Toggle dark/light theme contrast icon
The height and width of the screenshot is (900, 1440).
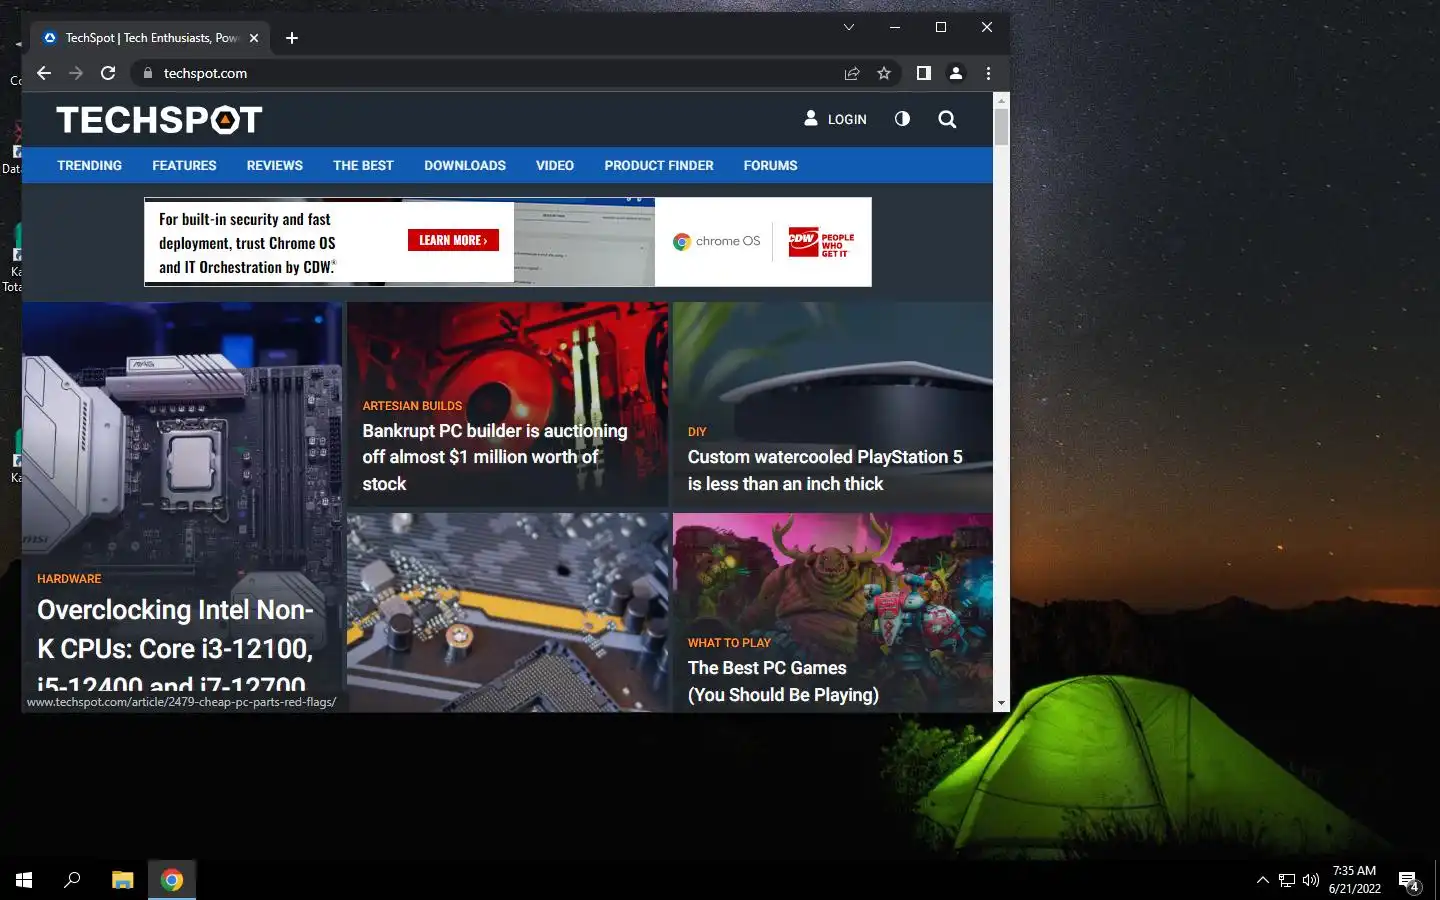click(x=902, y=119)
